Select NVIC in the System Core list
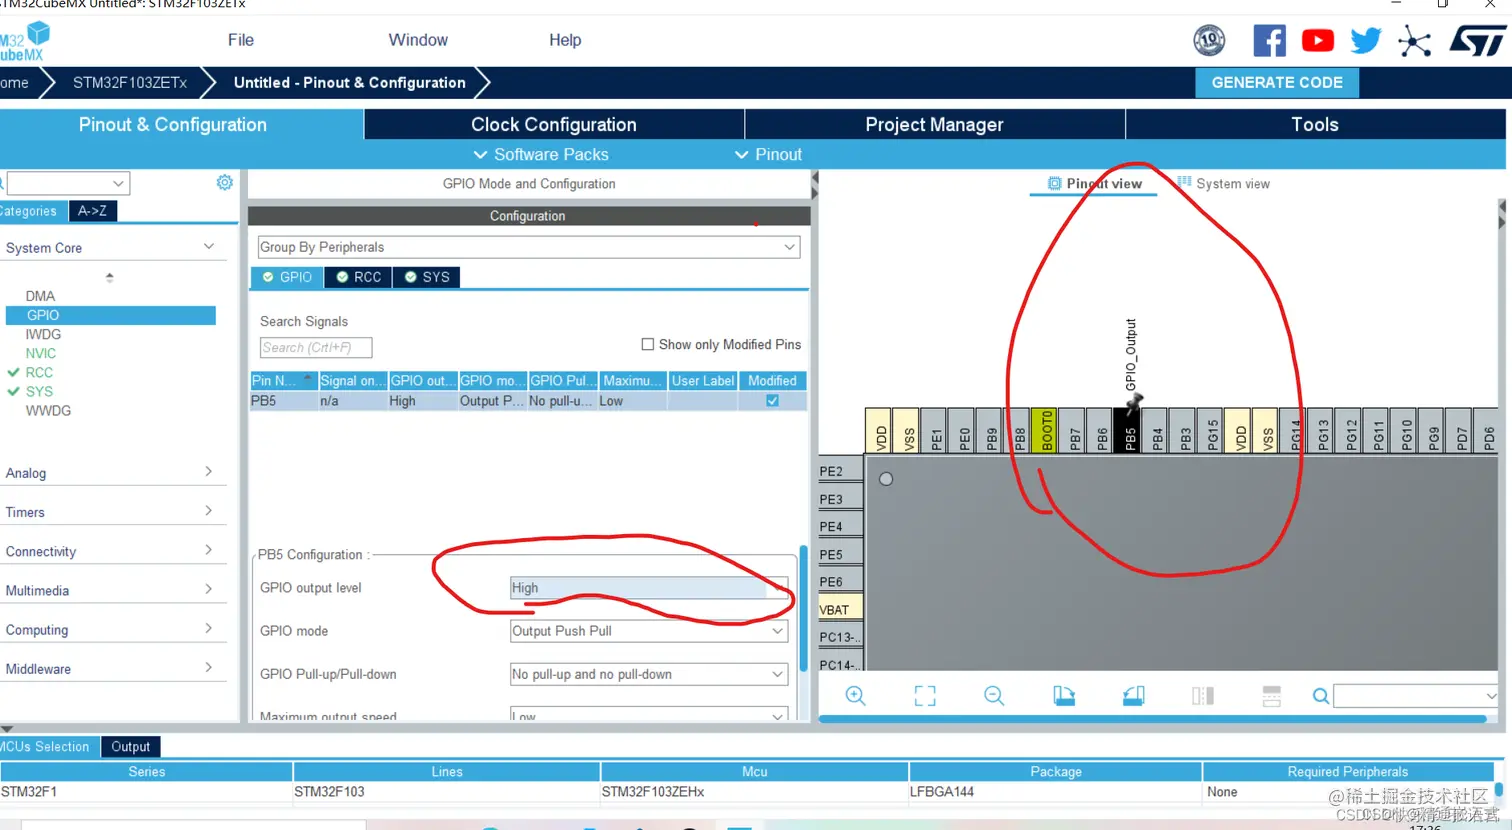 41,353
